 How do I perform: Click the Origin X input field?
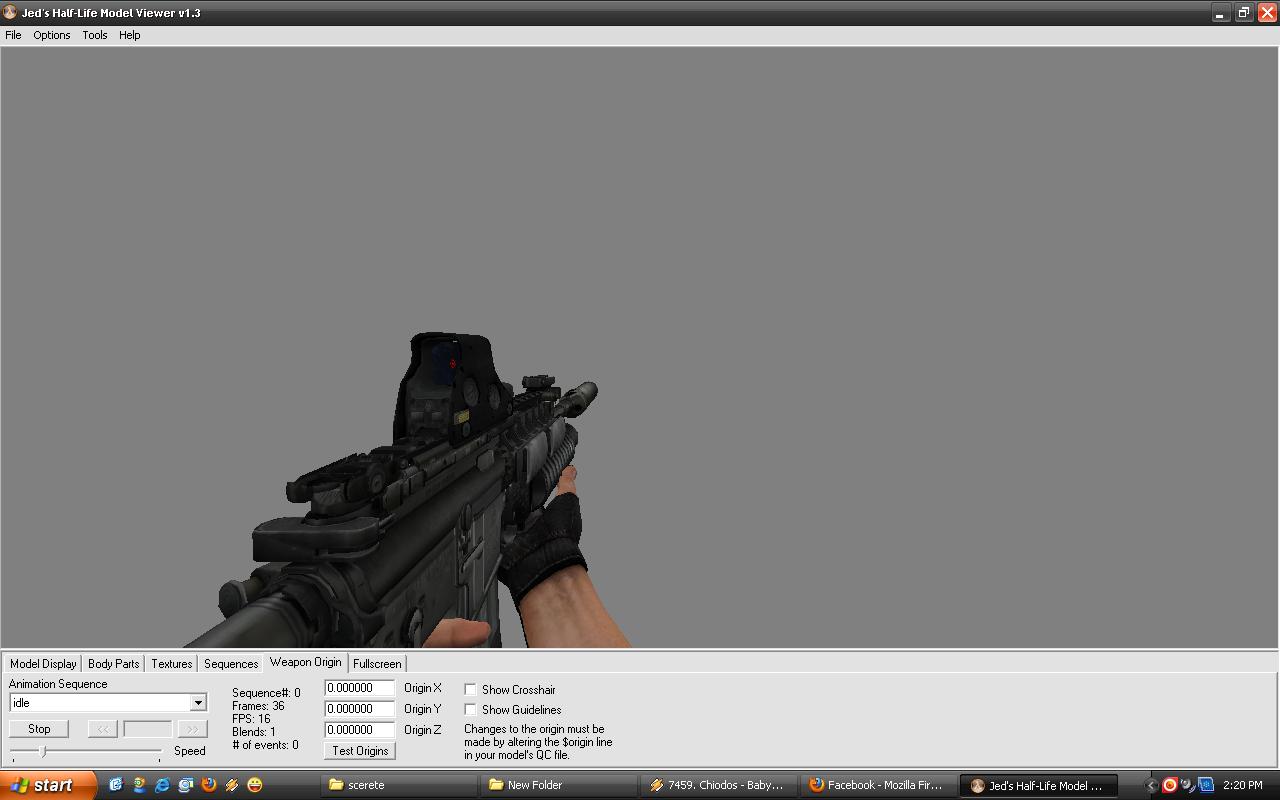(x=360, y=688)
